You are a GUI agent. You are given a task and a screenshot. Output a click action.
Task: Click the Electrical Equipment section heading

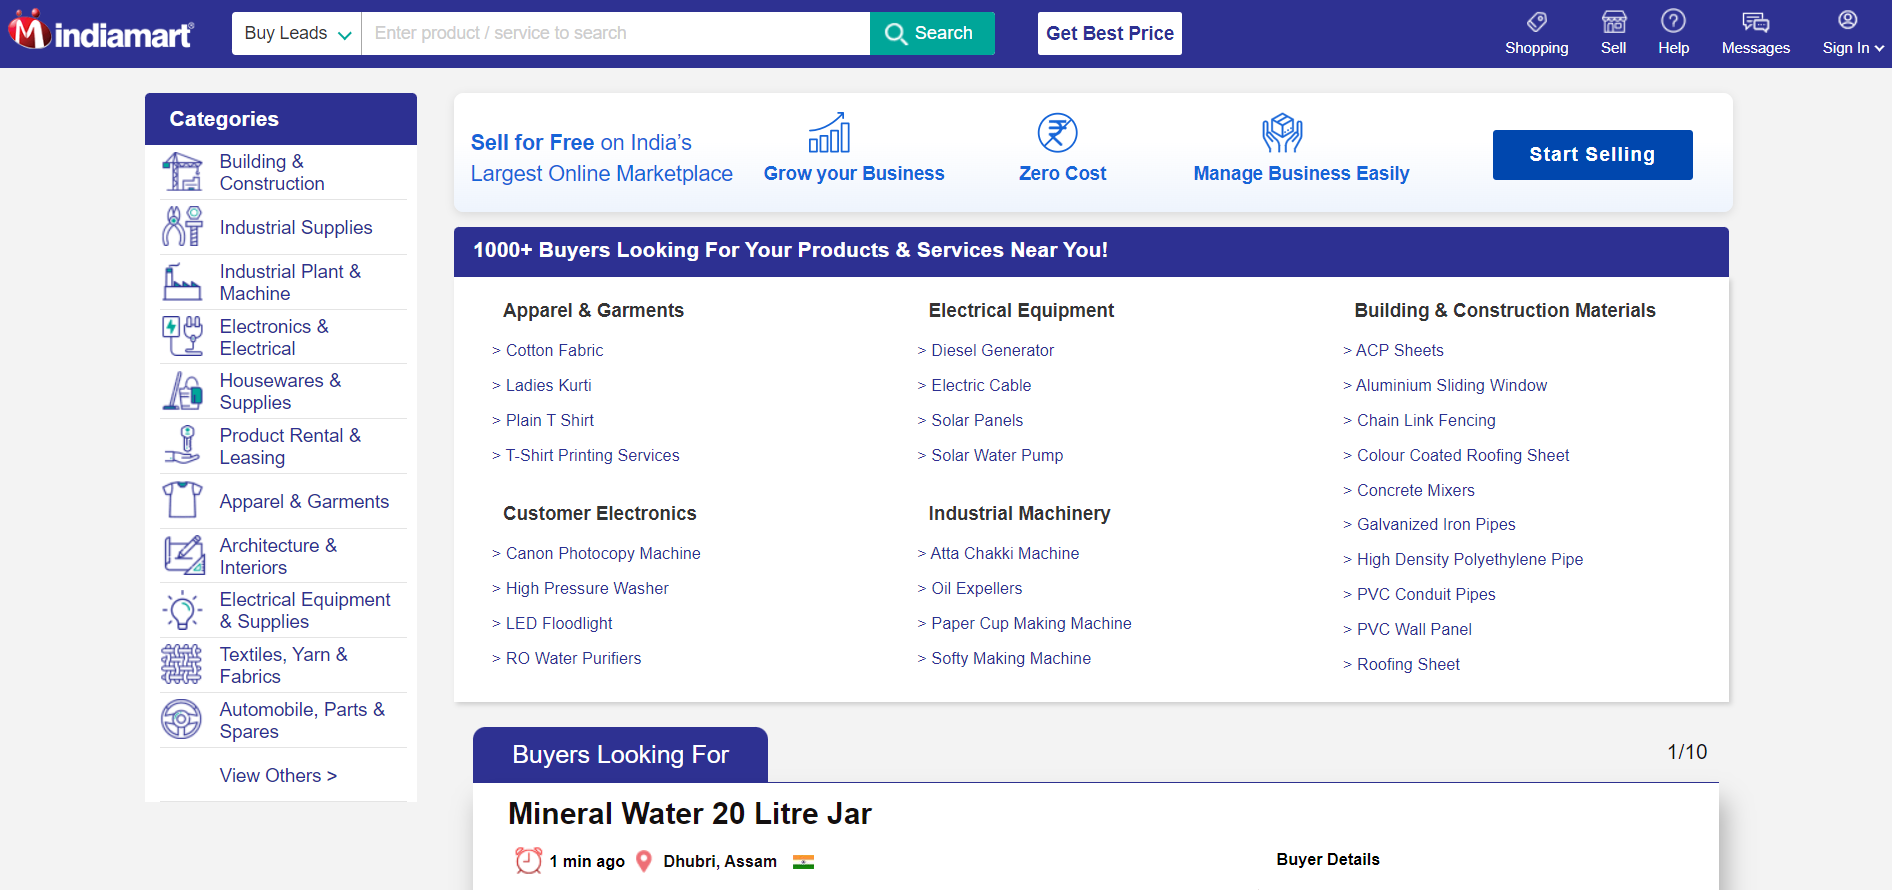1021,310
